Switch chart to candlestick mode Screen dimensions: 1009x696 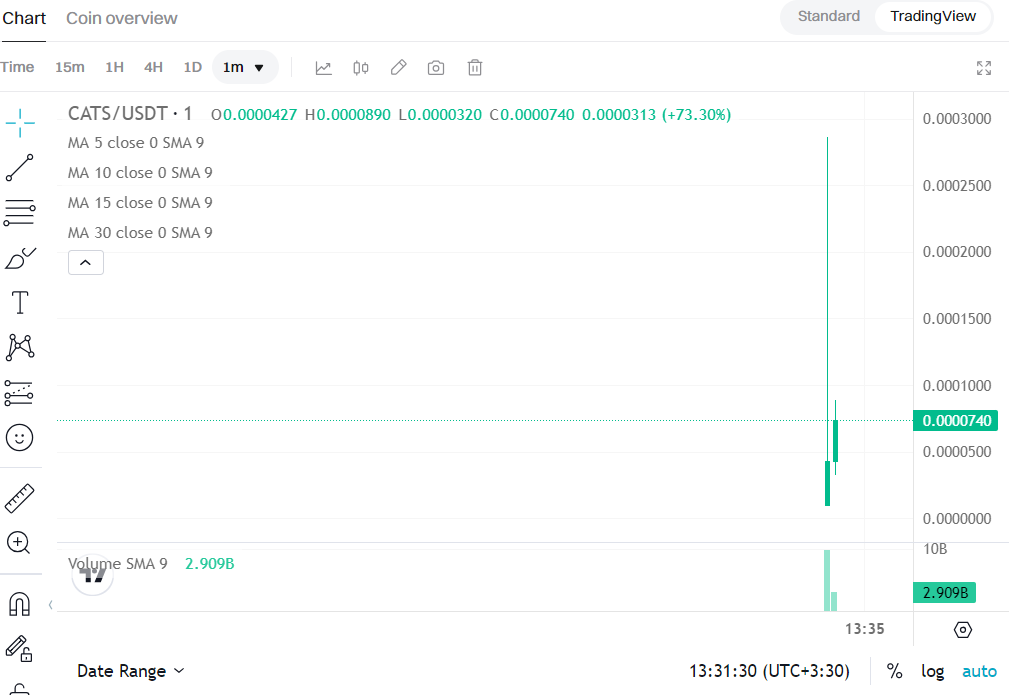[360, 67]
